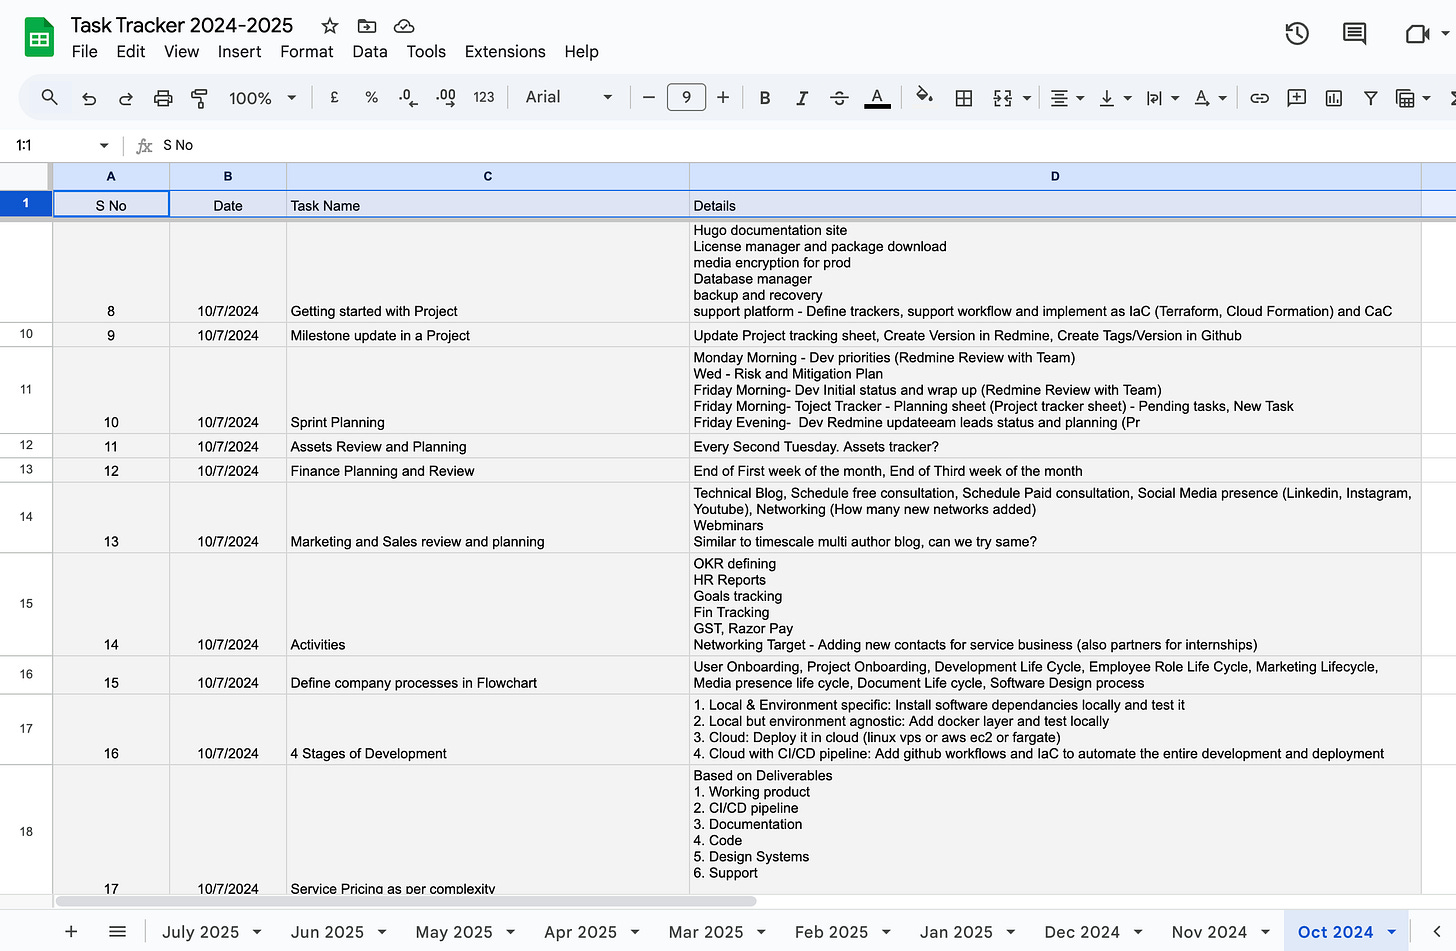The height and width of the screenshot is (951, 1456).
Task: Open the fill colour picker
Action: click(x=925, y=97)
